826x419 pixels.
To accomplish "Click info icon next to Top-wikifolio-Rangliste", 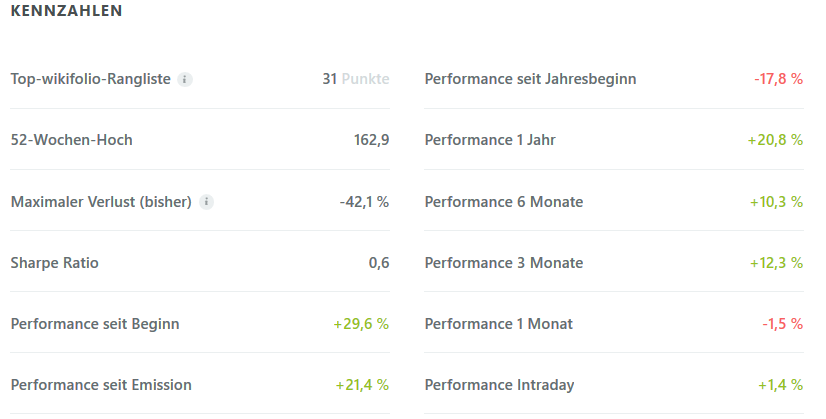I will tap(185, 79).
